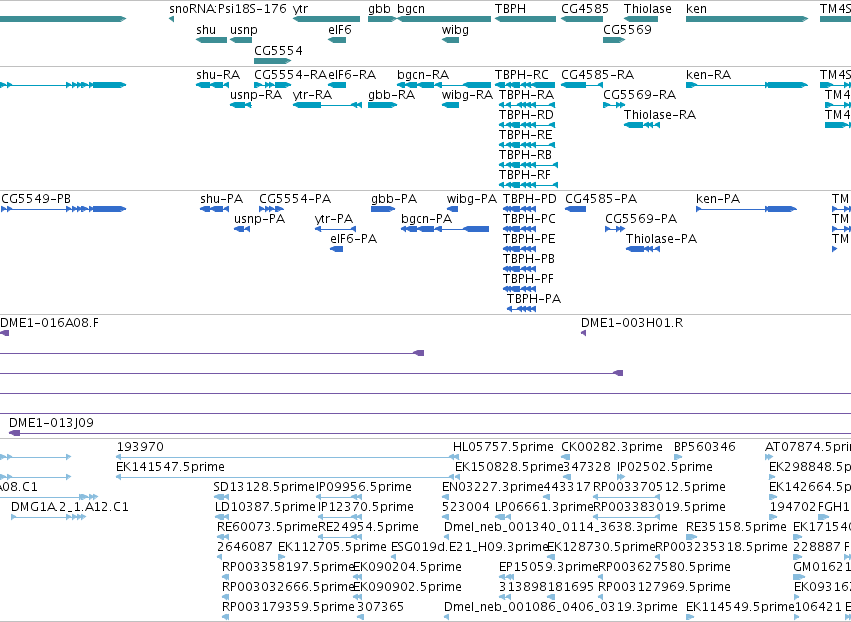851x622 pixels.
Task: Click the gbb-RA transcript label
Action: click(x=391, y=95)
